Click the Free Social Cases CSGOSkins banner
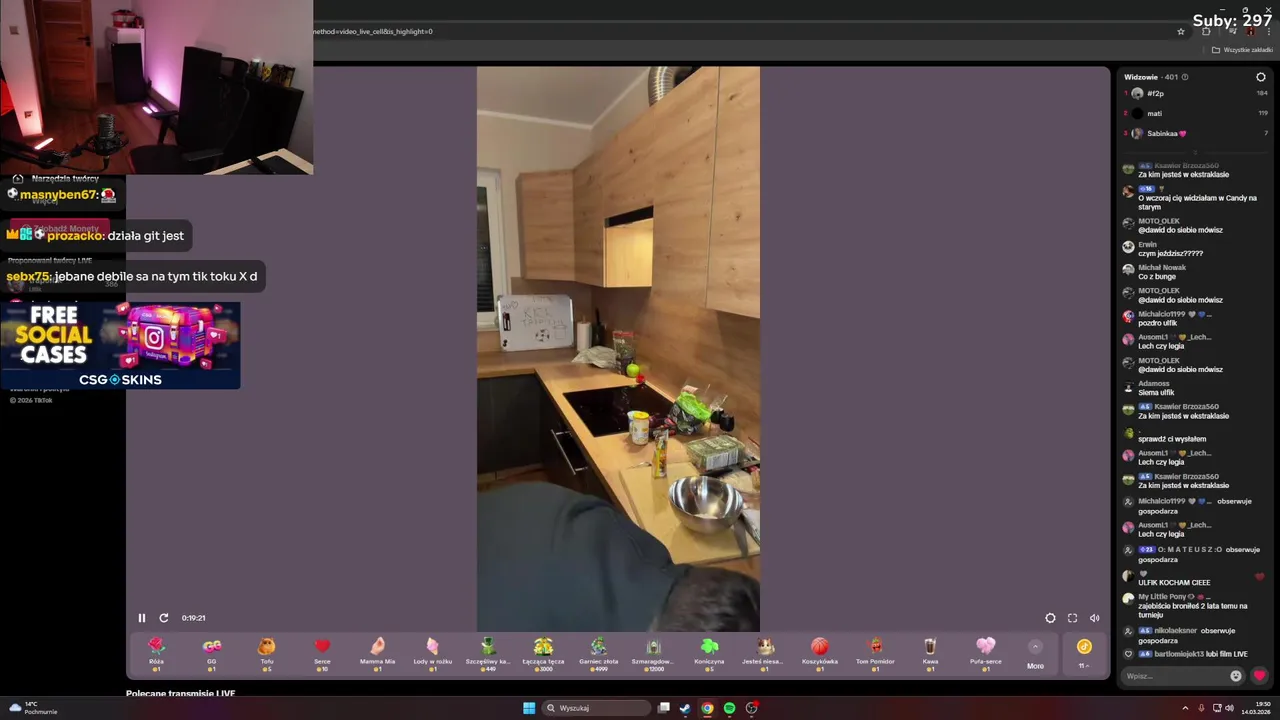Screen dimensions: 1280x720 [120, 345]
